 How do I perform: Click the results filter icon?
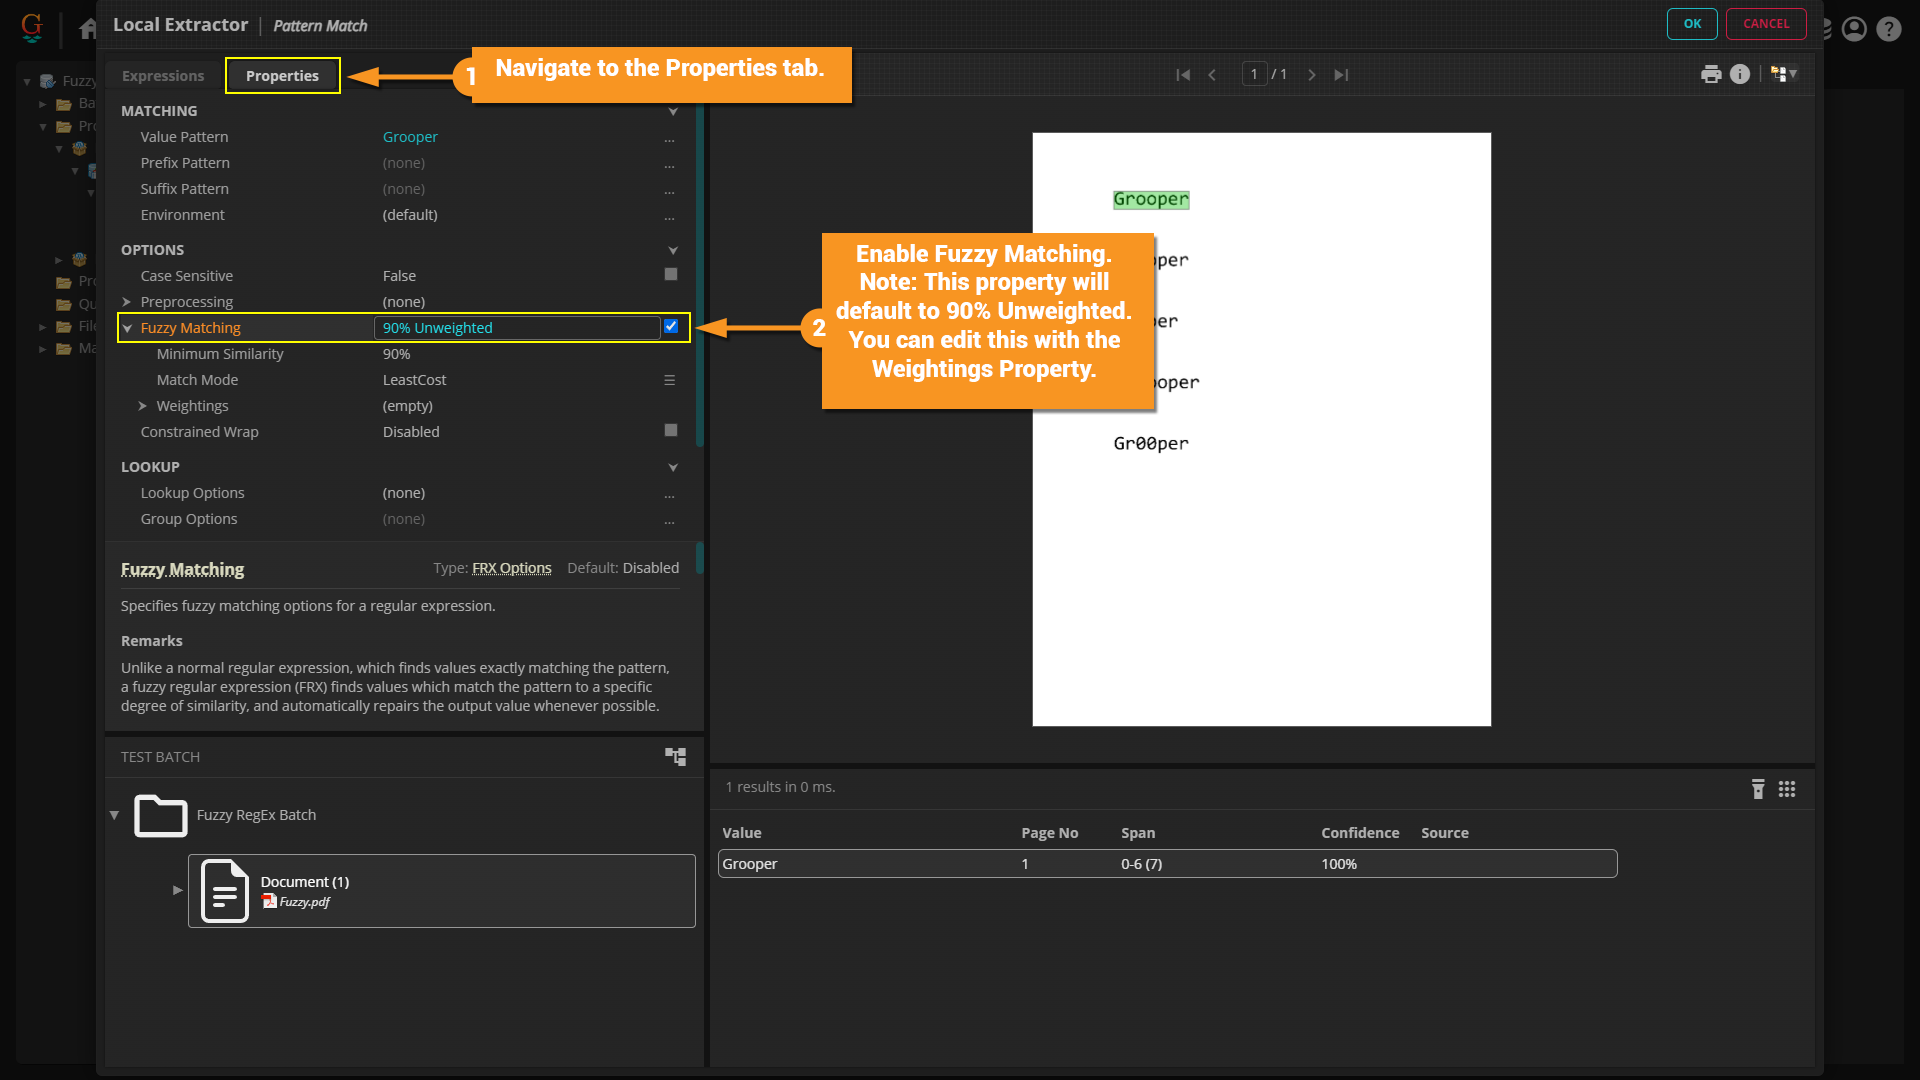(1758, 789)
